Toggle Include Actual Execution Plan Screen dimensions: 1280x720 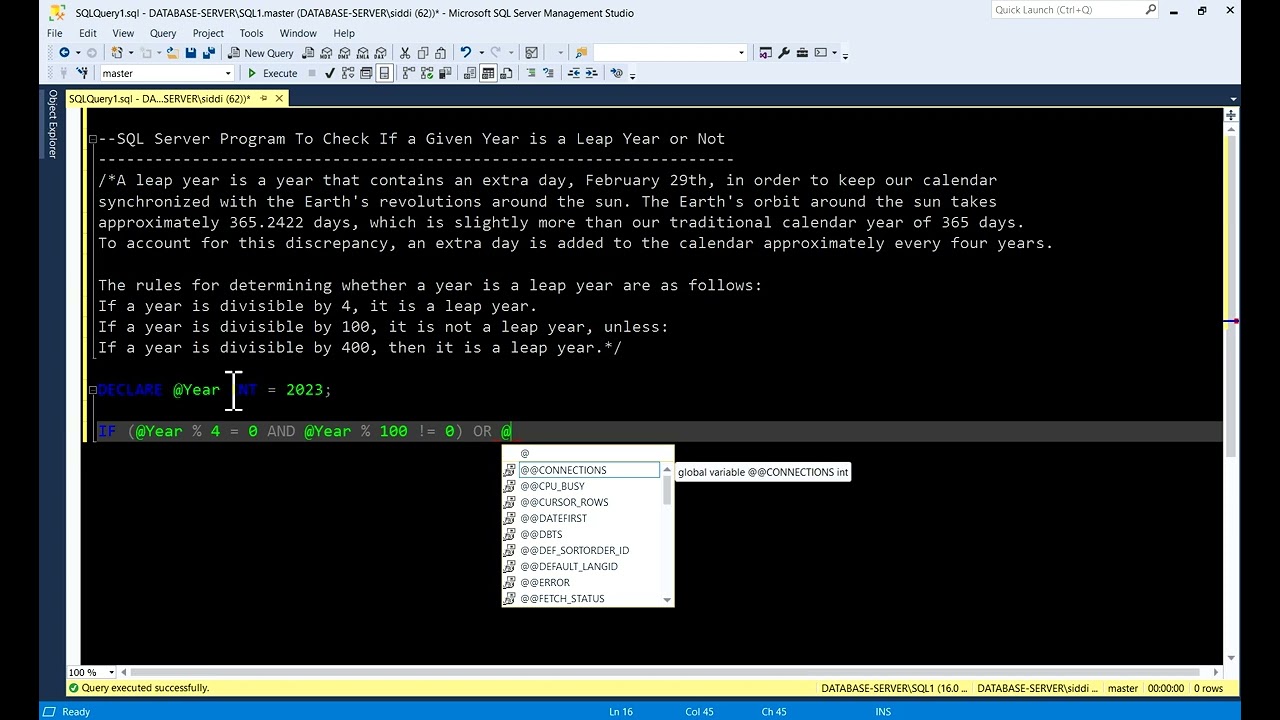point(410,73)
